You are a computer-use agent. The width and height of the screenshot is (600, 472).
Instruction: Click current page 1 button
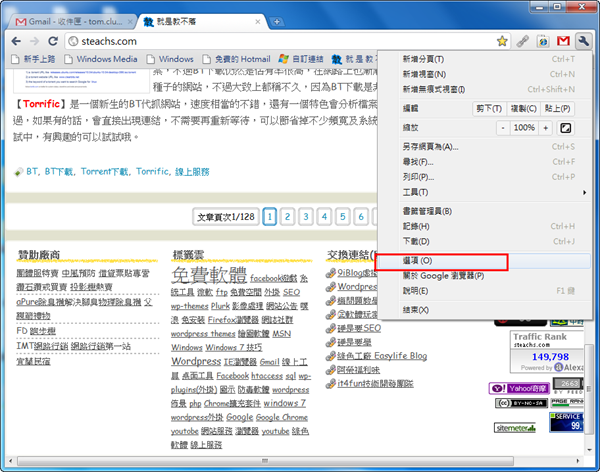(x=269, y=217)
